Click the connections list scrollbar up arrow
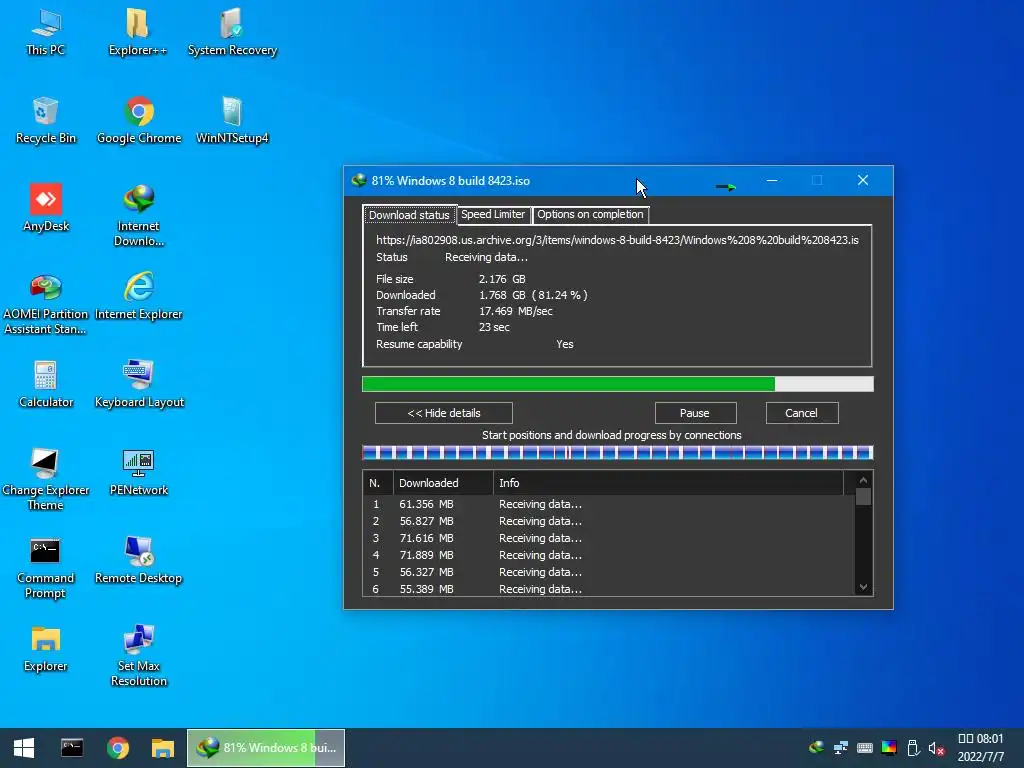The image size is (1024, 768). tap(863, 480)
